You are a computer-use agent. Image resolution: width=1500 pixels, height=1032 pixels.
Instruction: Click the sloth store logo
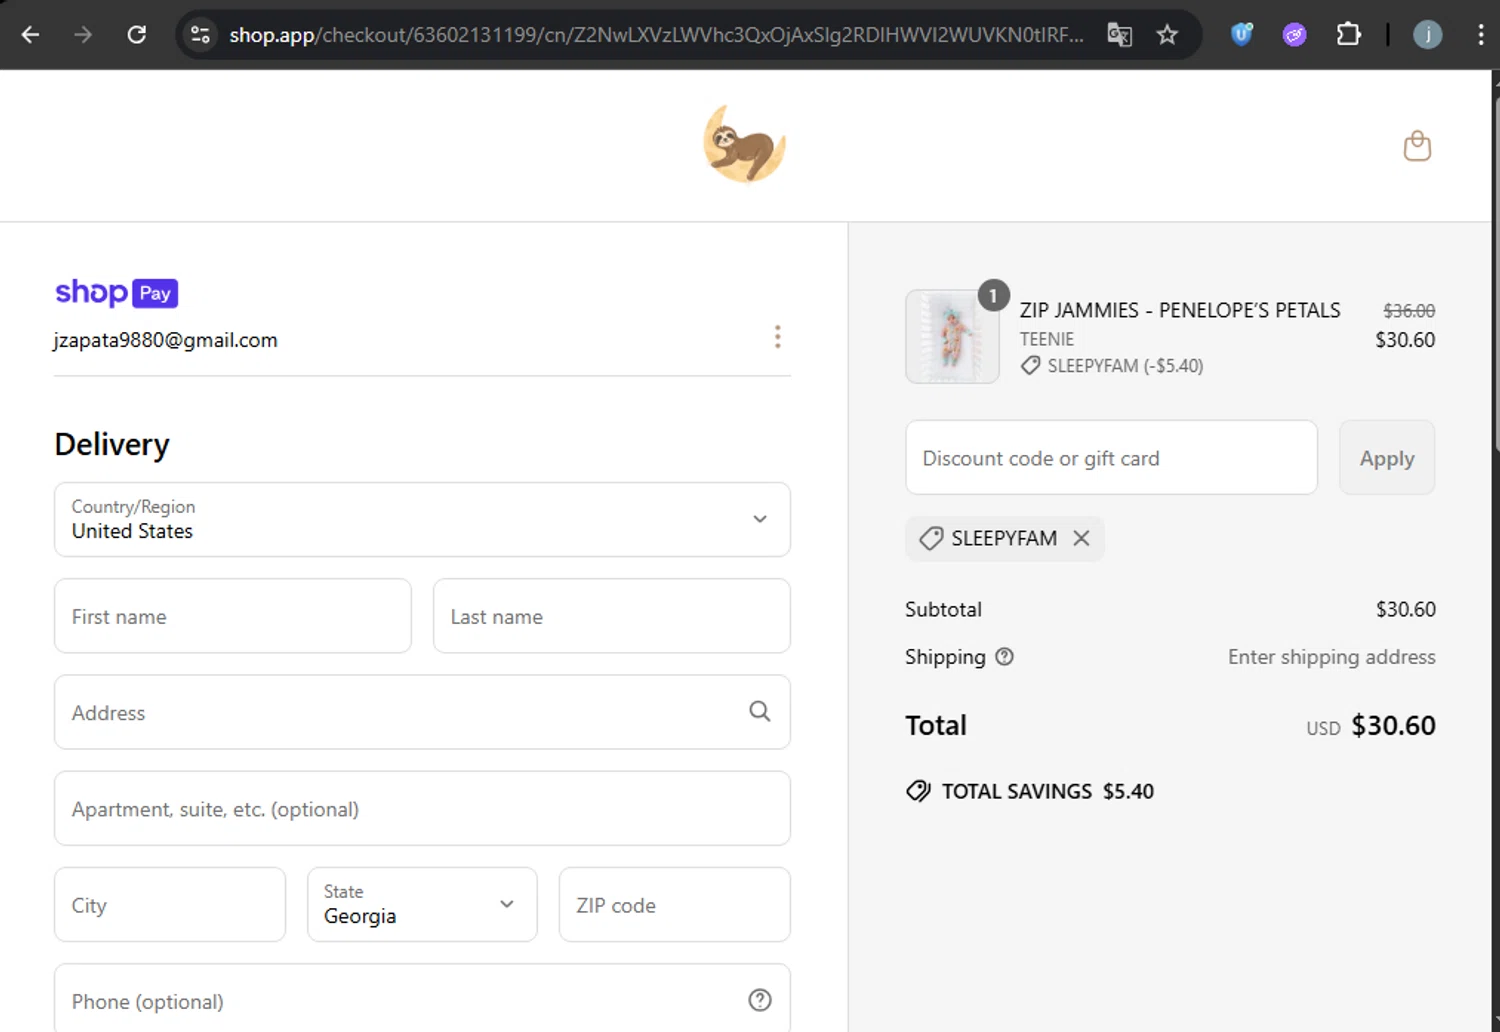[745, 145]
